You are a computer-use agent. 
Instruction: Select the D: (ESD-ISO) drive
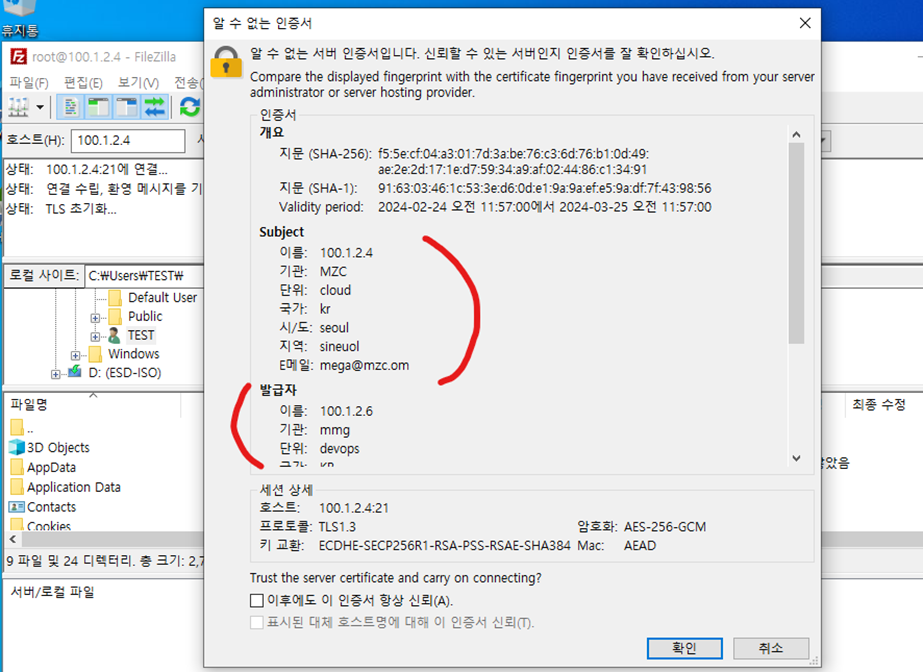(125, 373)
